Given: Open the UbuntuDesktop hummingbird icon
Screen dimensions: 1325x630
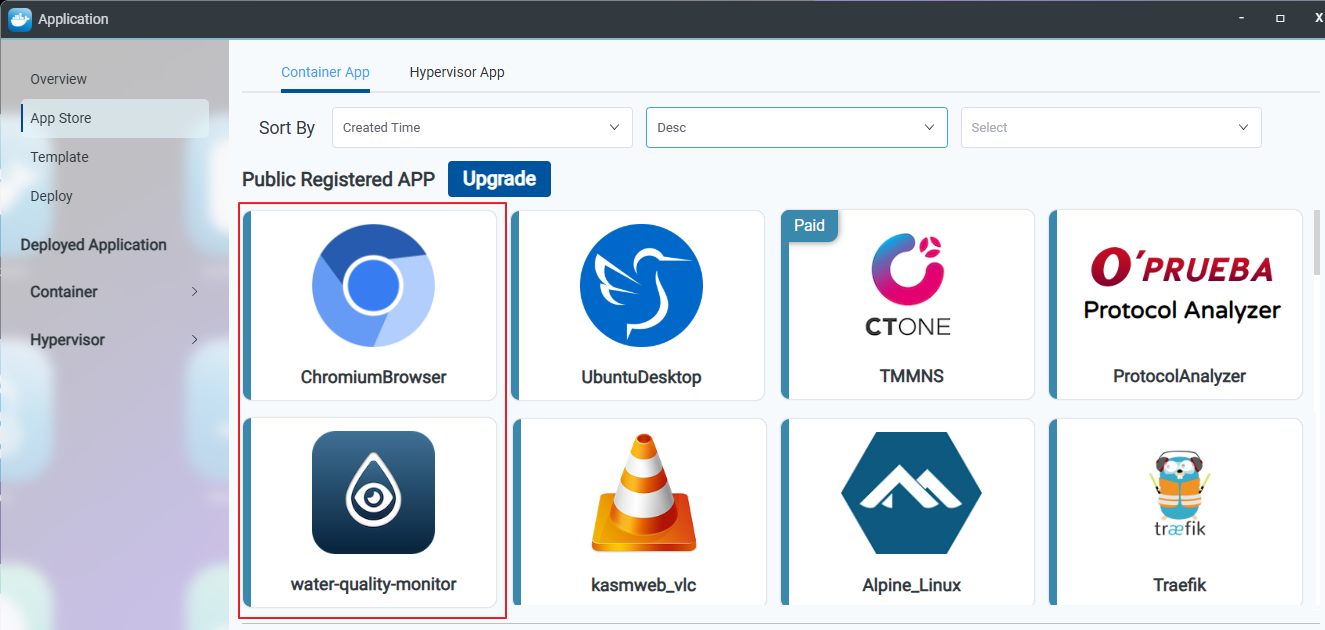Looking at the screenshot, I should pyautogui.click(x=641, y=286).
